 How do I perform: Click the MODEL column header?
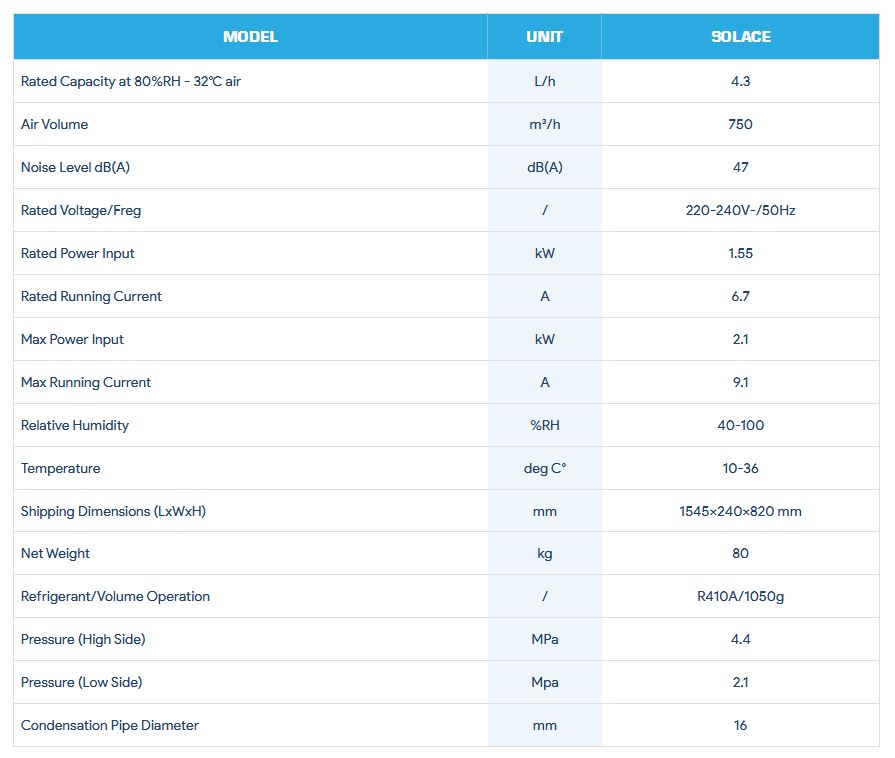pyautogui.click(x=250, y=37)
